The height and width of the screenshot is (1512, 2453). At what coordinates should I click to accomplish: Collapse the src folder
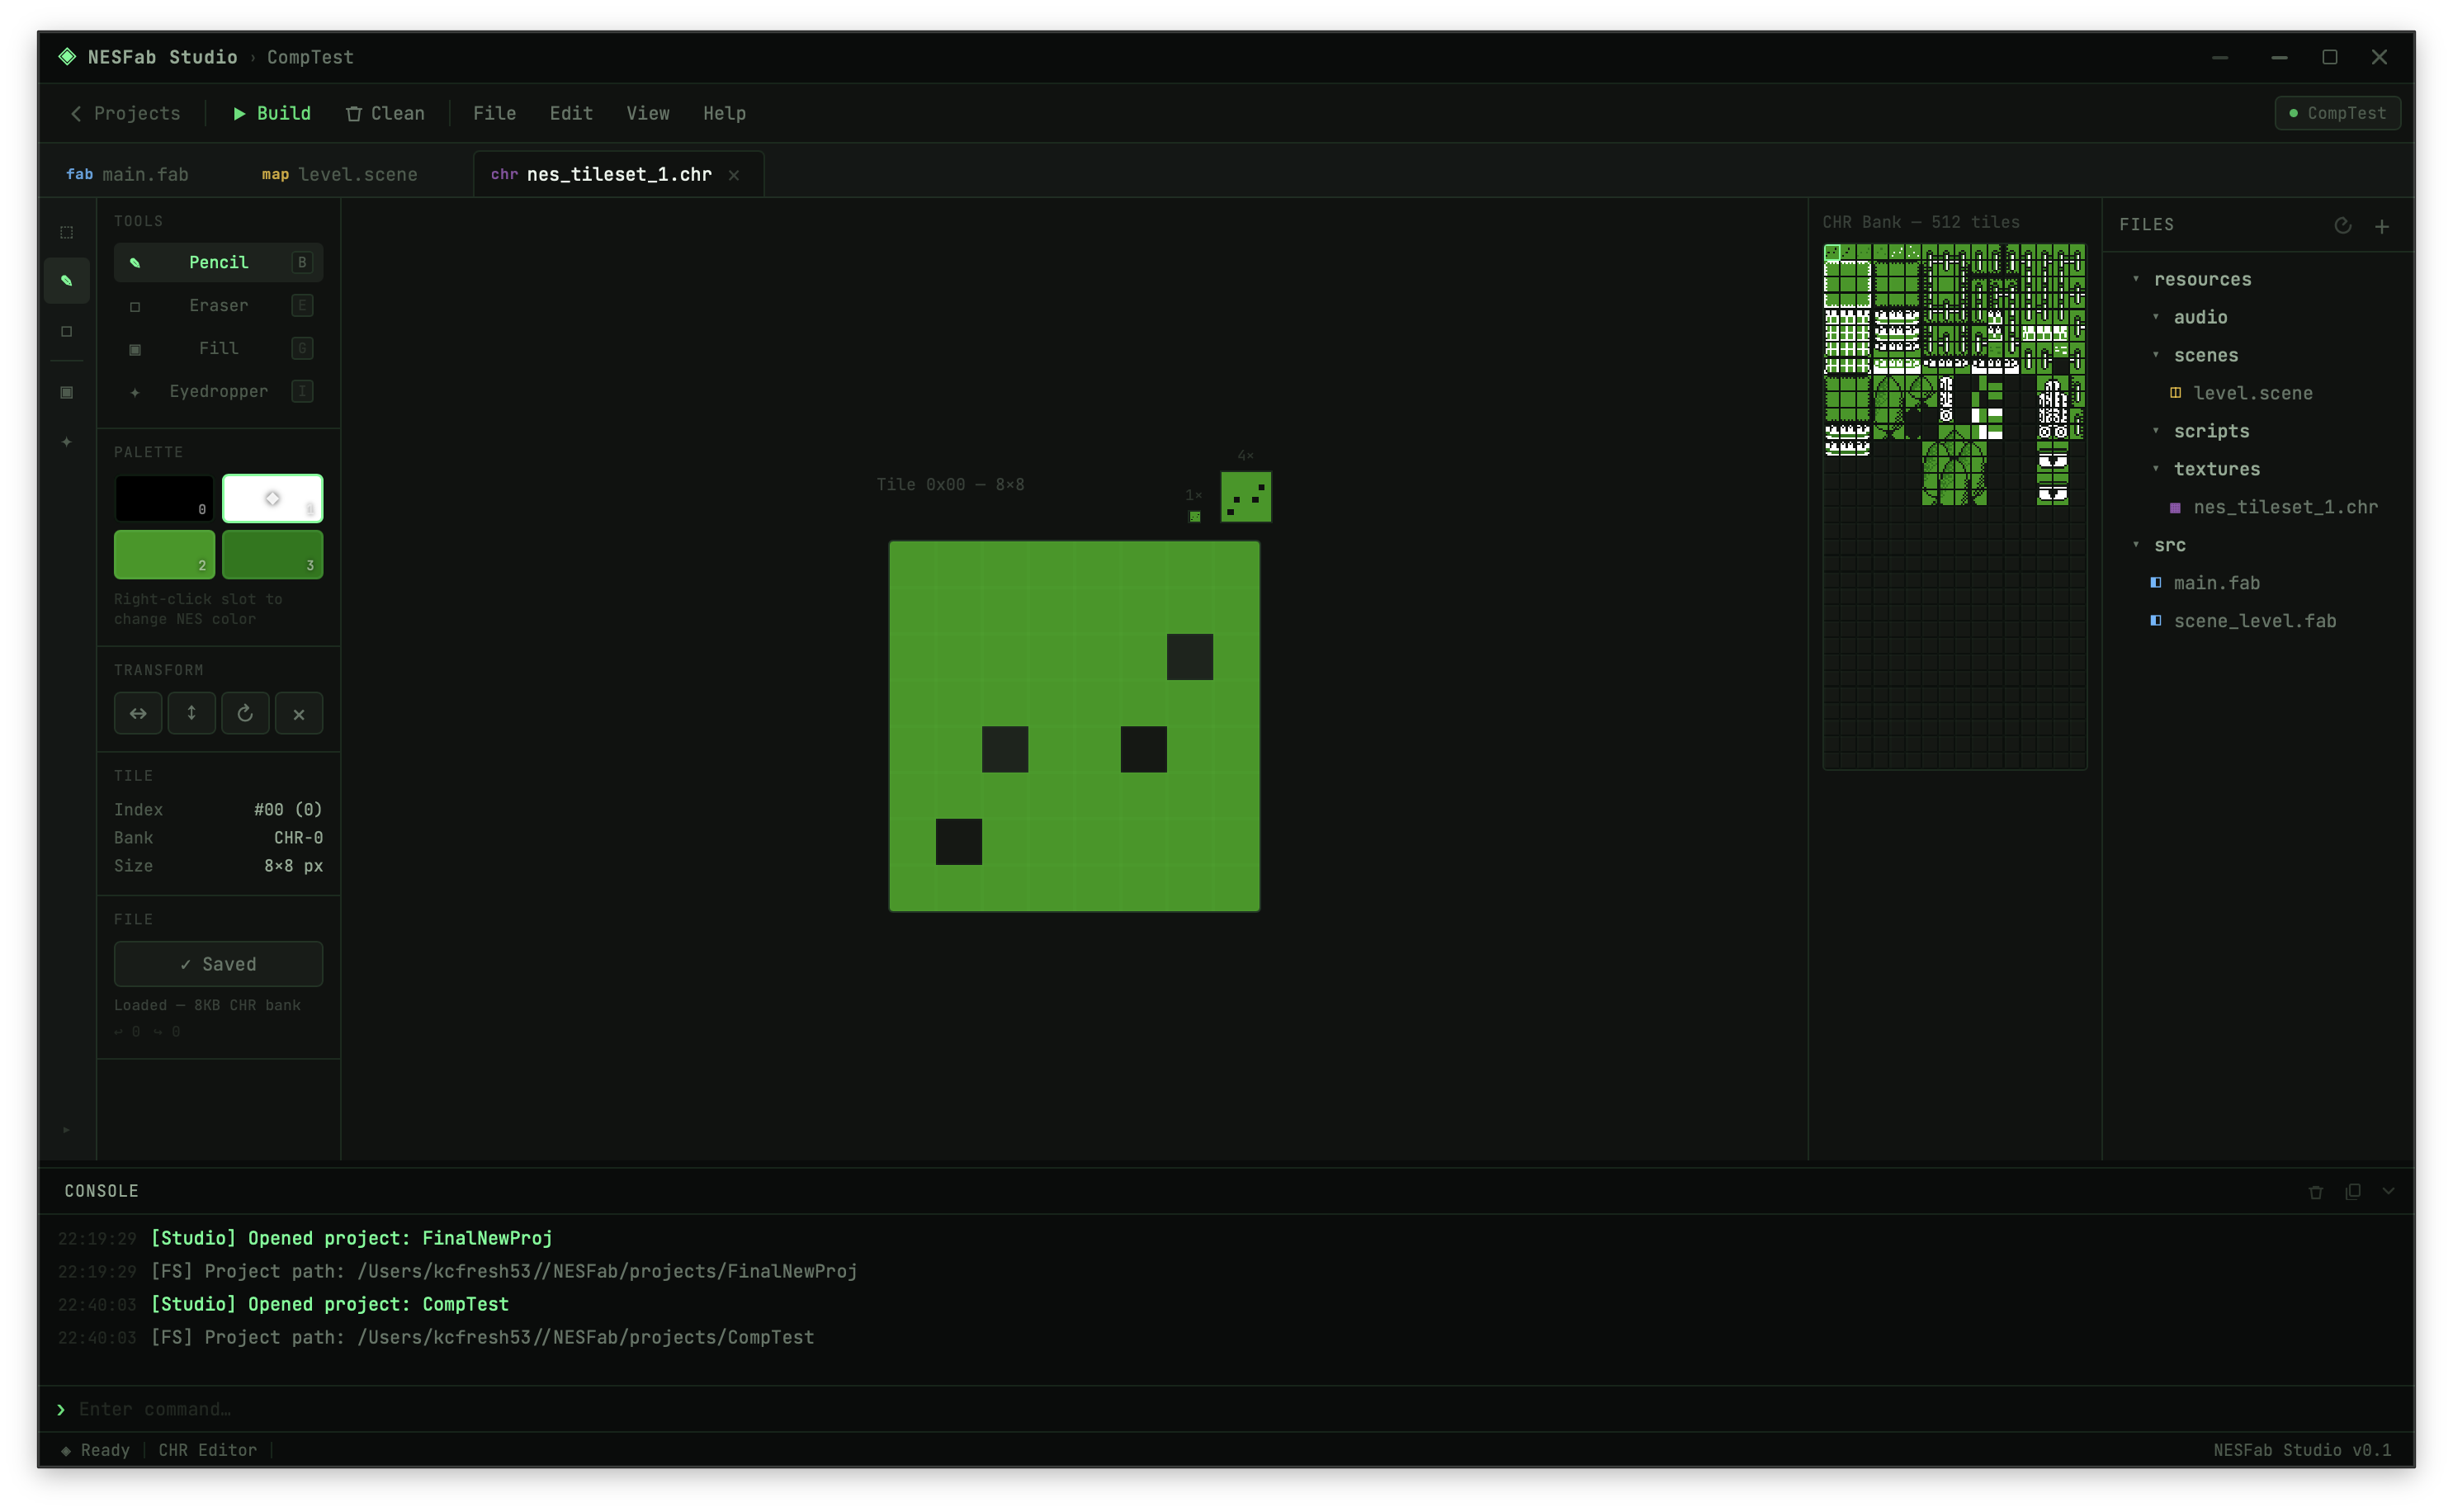click(x=2136, y=545)
